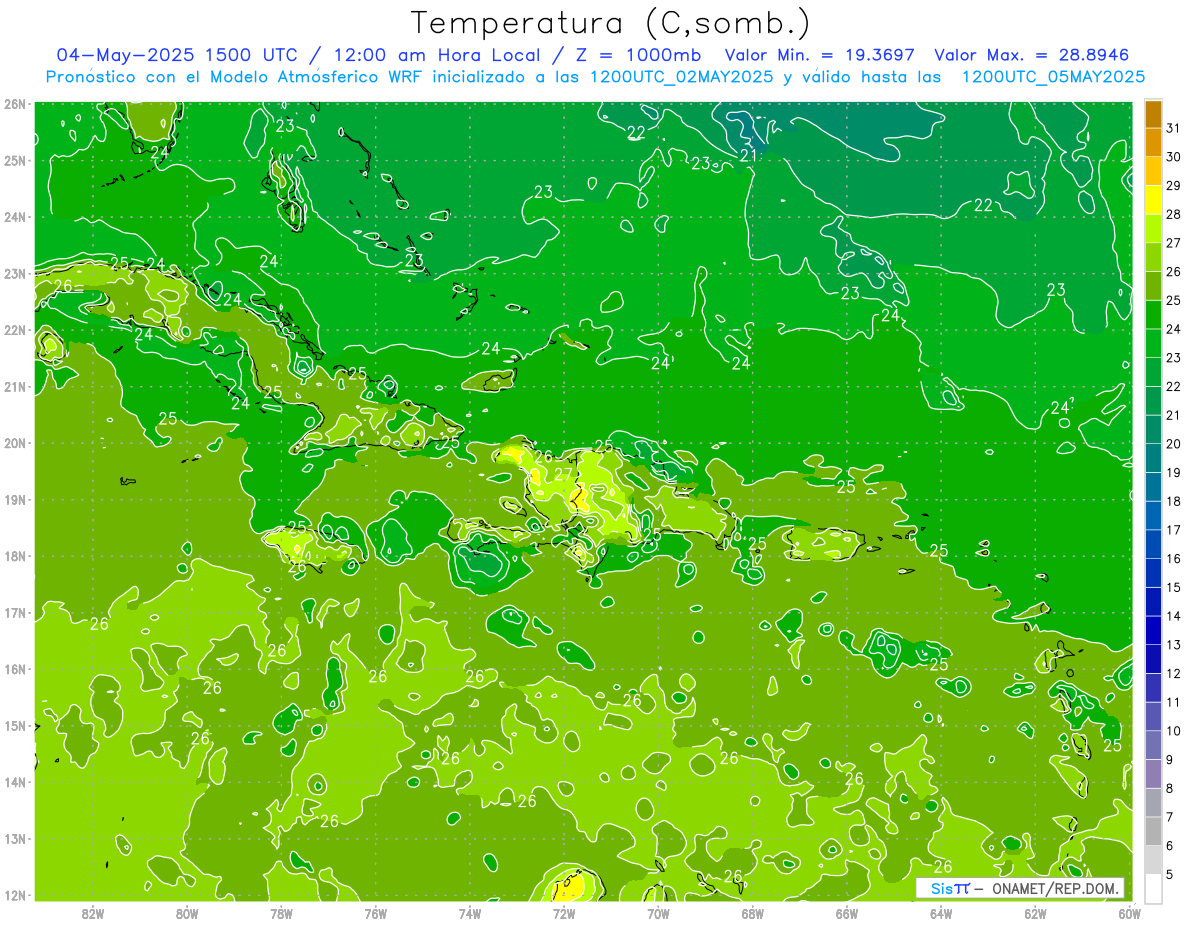This screenshot has width=1200, height=927.
Task: Click the '18N' latitude axis label
Action: [15, 556]
